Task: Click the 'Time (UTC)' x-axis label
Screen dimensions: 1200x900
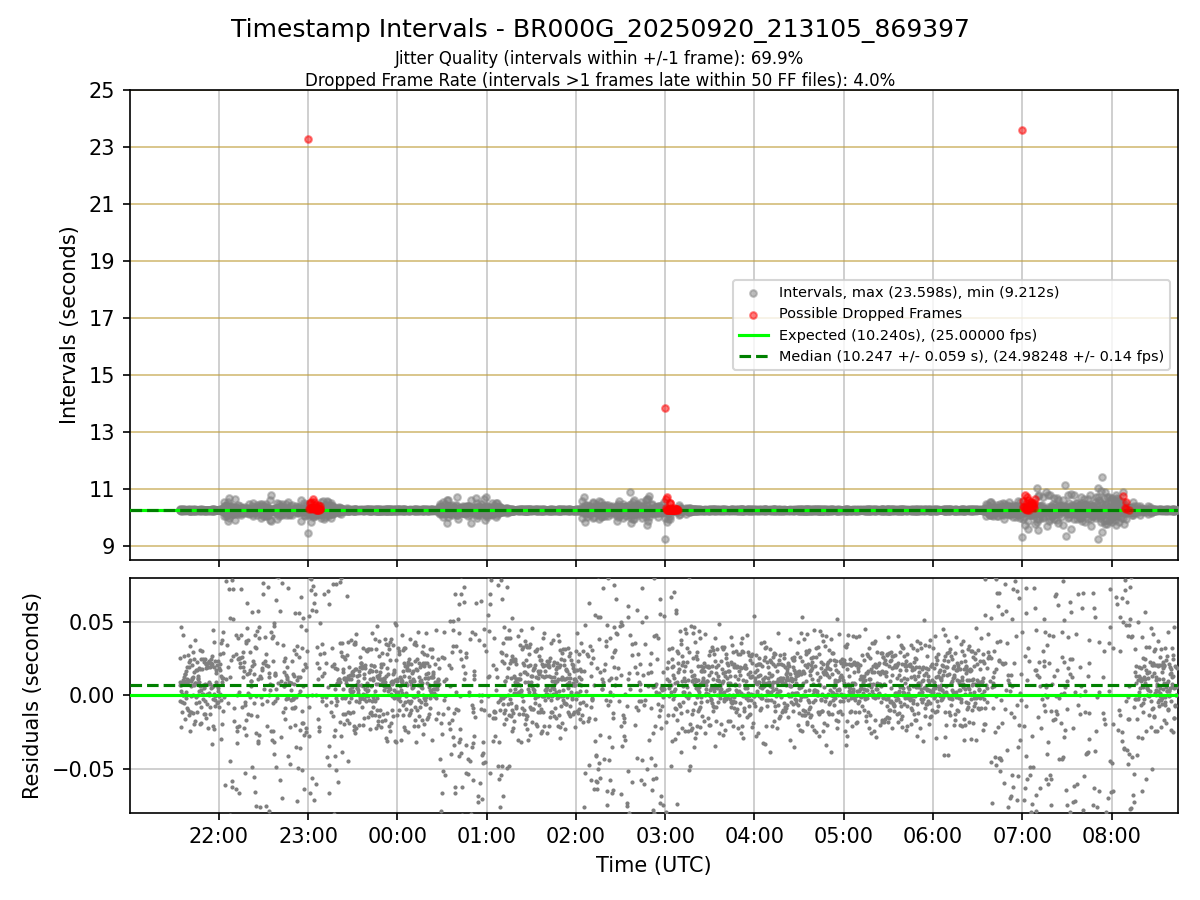Action: point(653,865)
